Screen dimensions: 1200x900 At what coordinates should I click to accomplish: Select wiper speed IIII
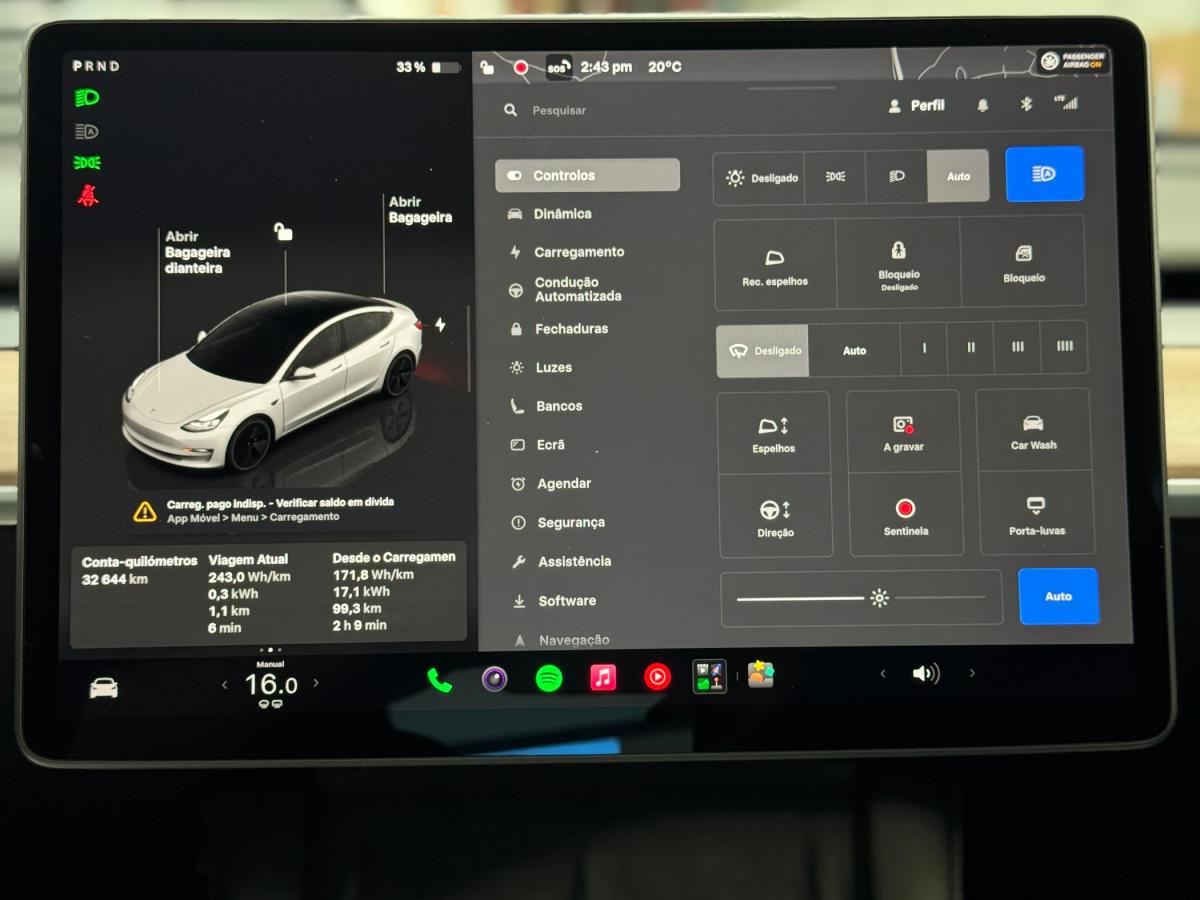point(1064,346)
